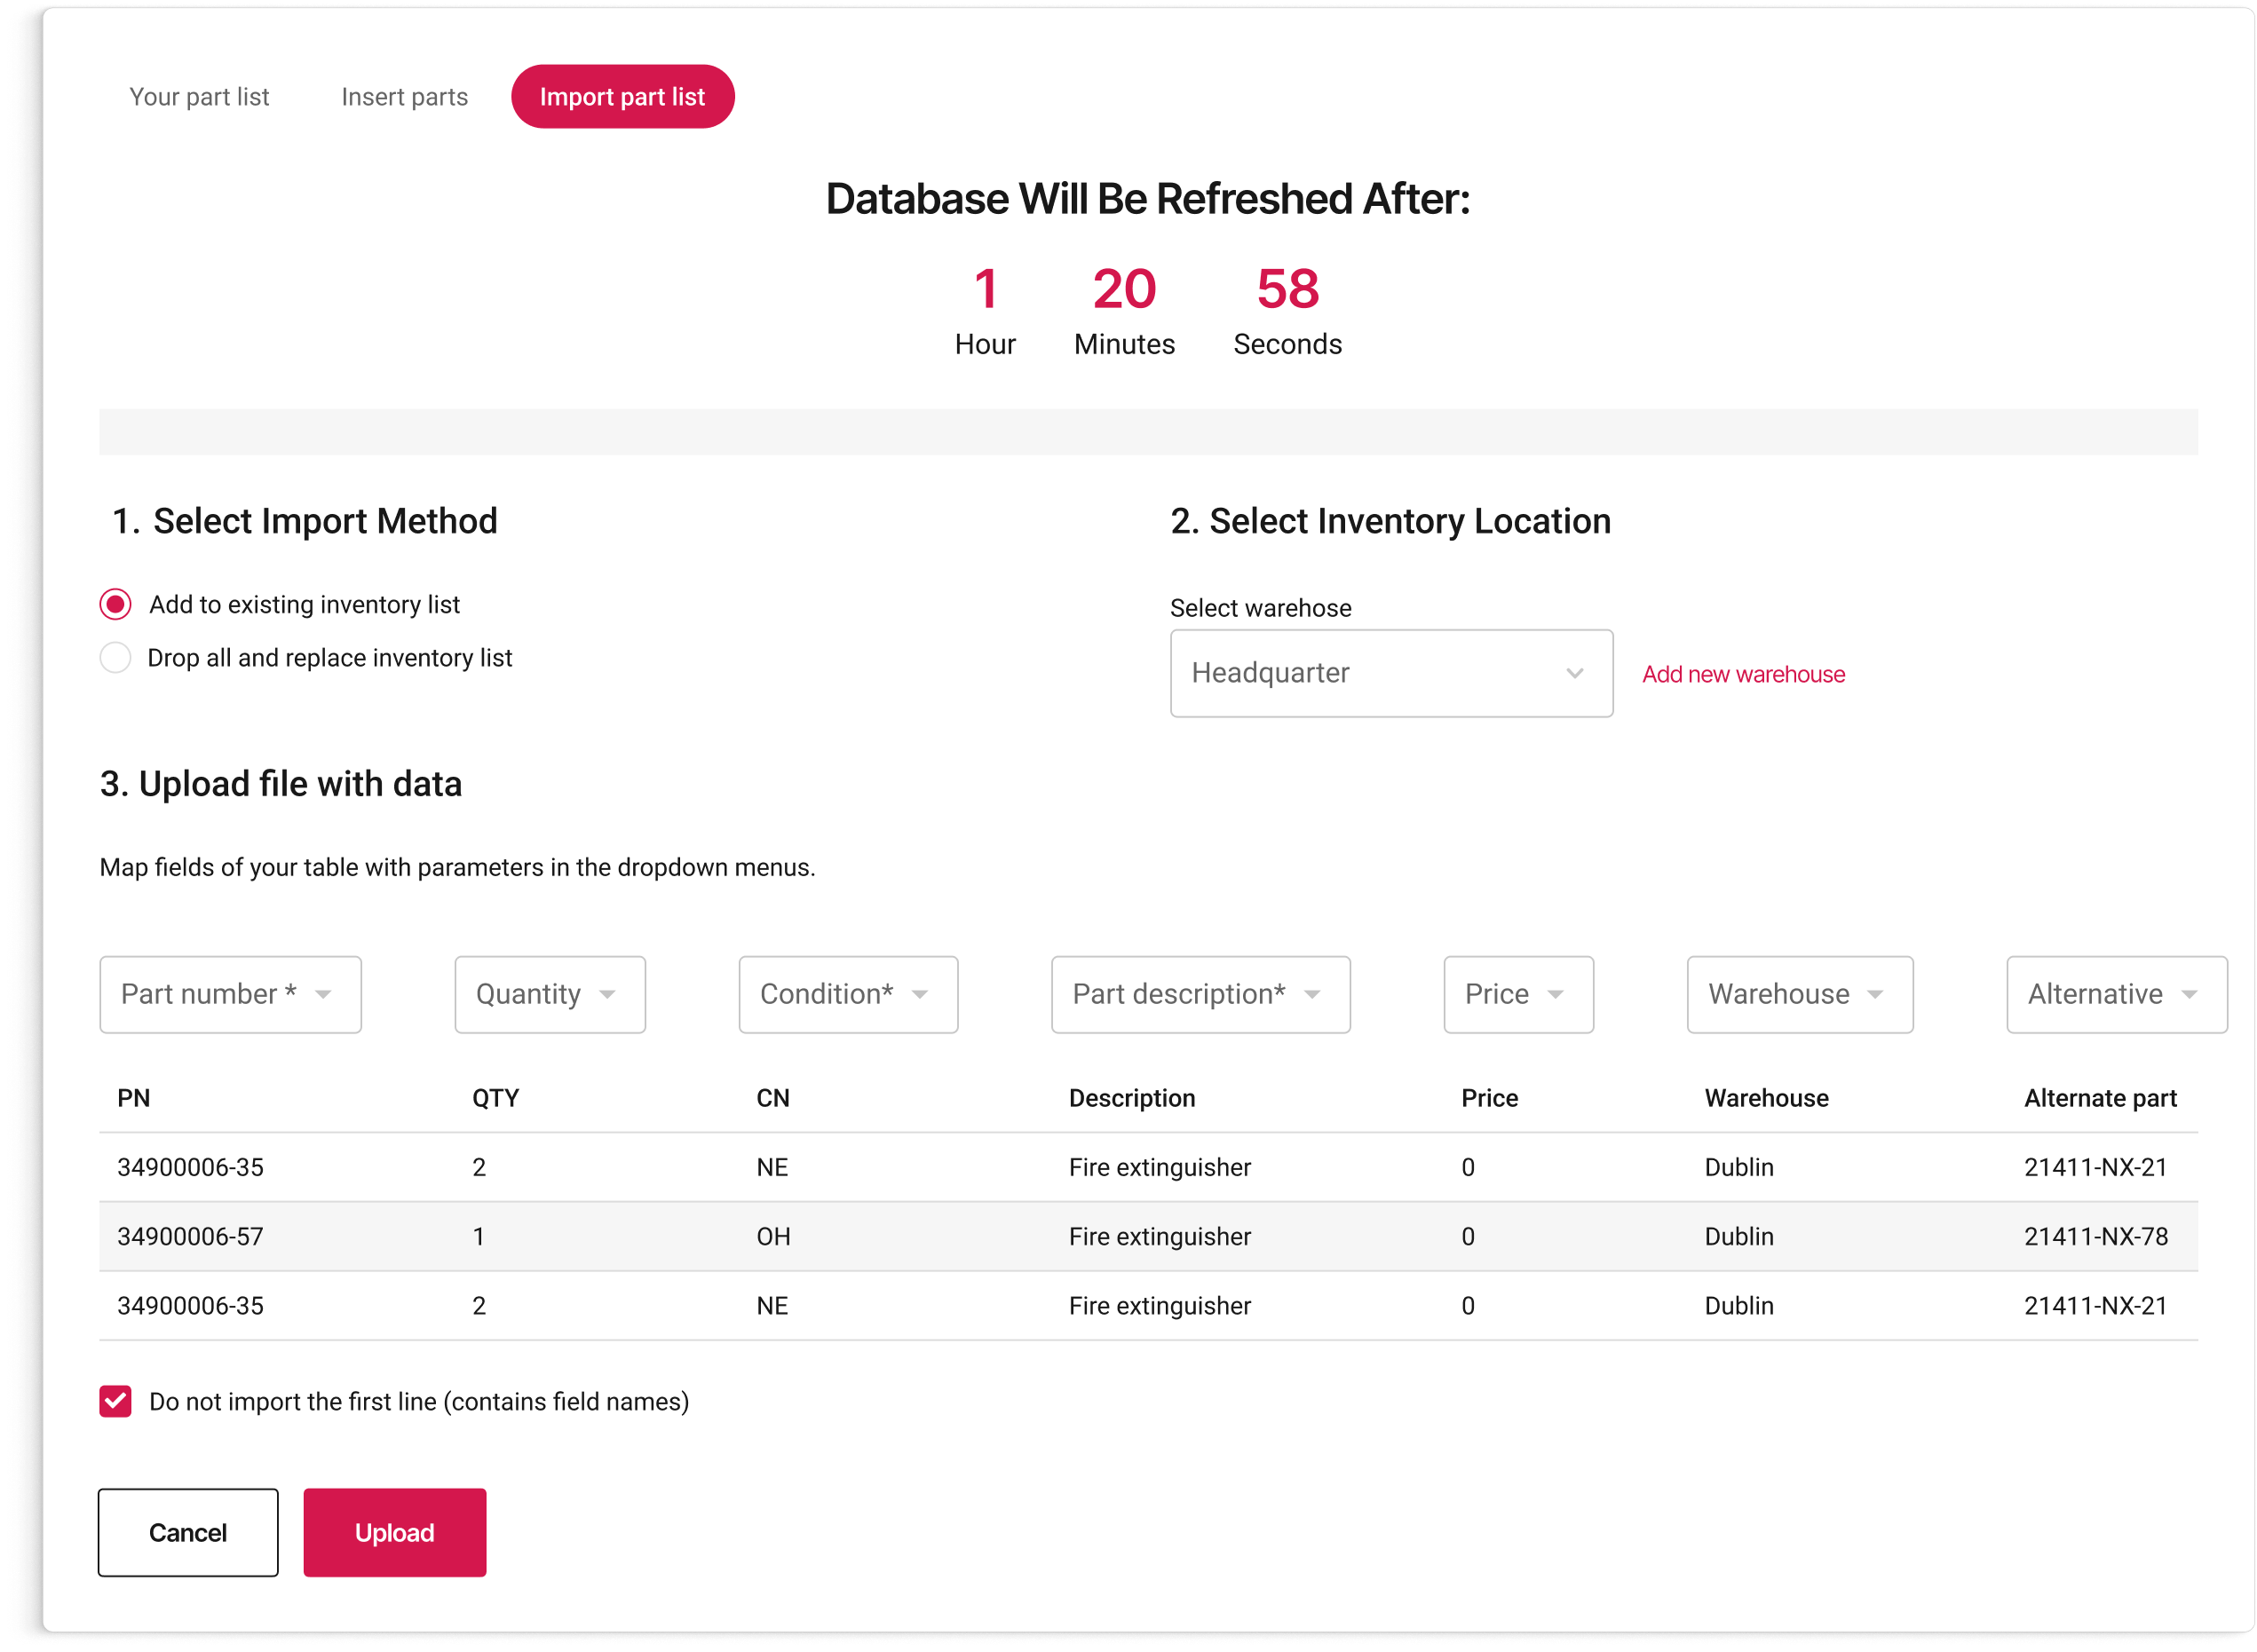Select Add to existing inventory list radio

[116, 604]
